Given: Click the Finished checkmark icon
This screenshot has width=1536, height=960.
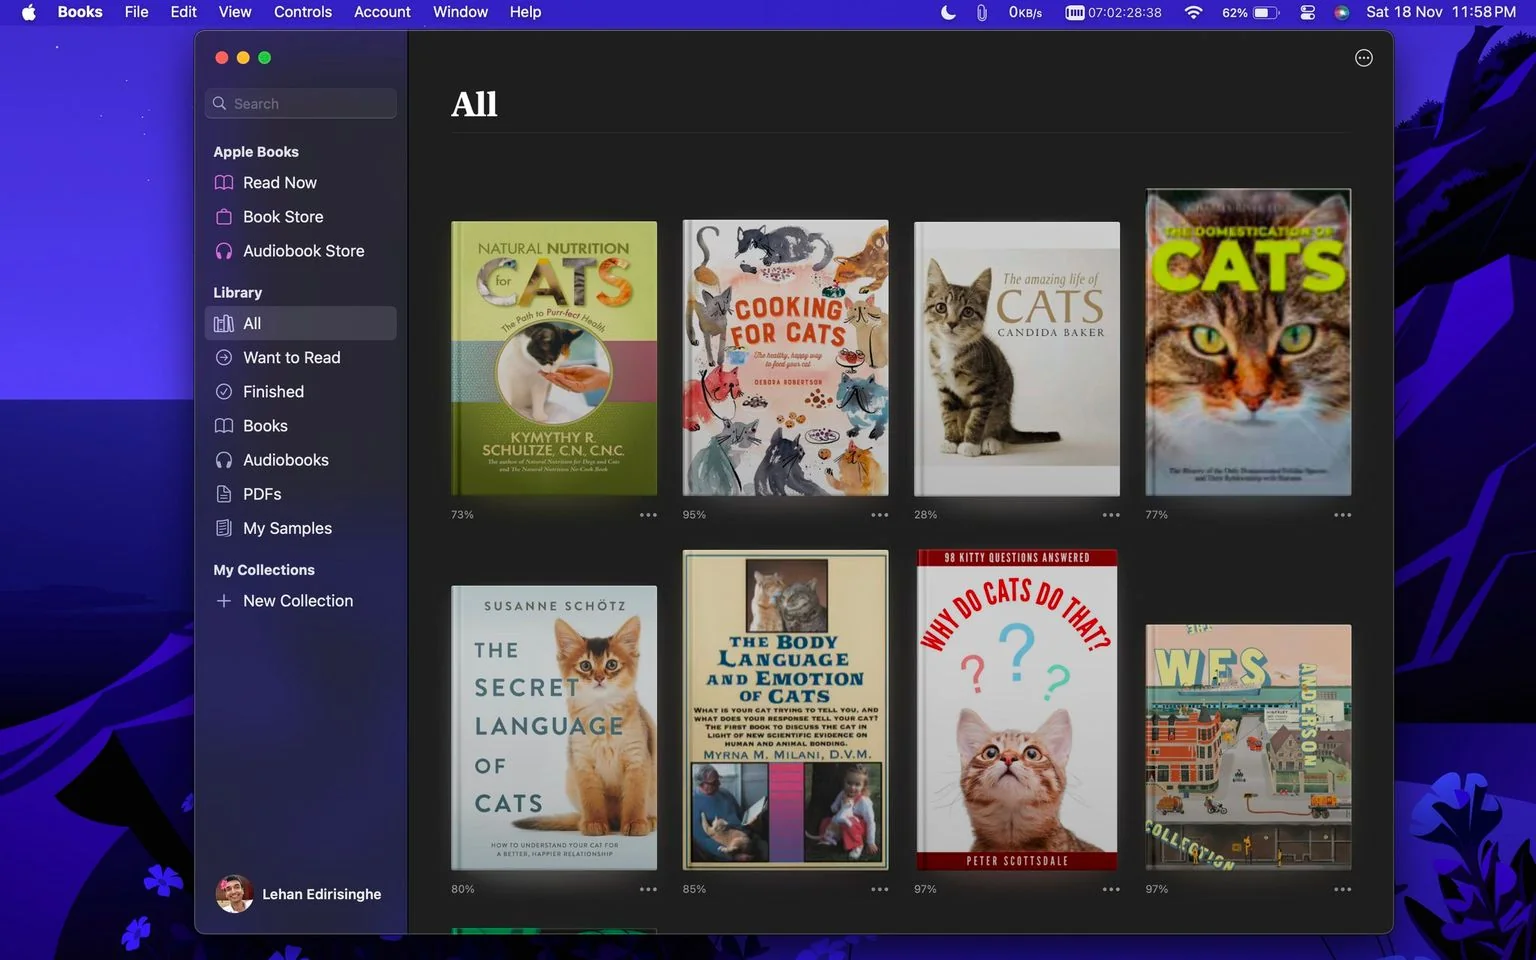Looking at the screenshot, I should point(224,392).
